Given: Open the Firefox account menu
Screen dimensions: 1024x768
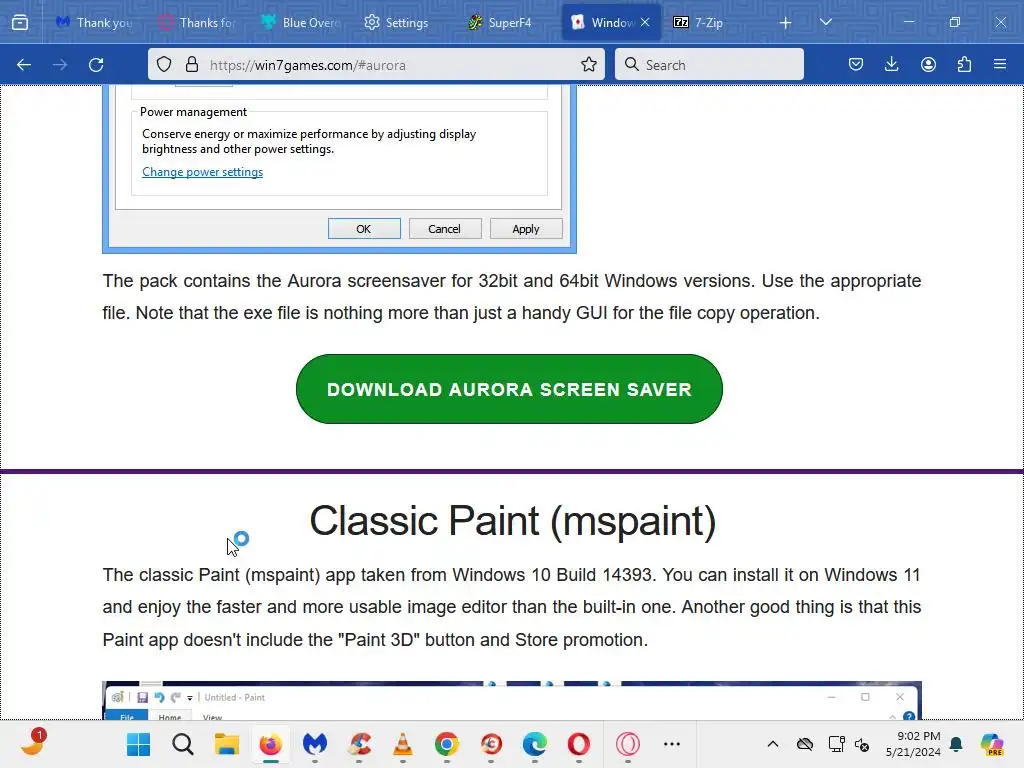Looking at the screenshot, I should (928, 65).
